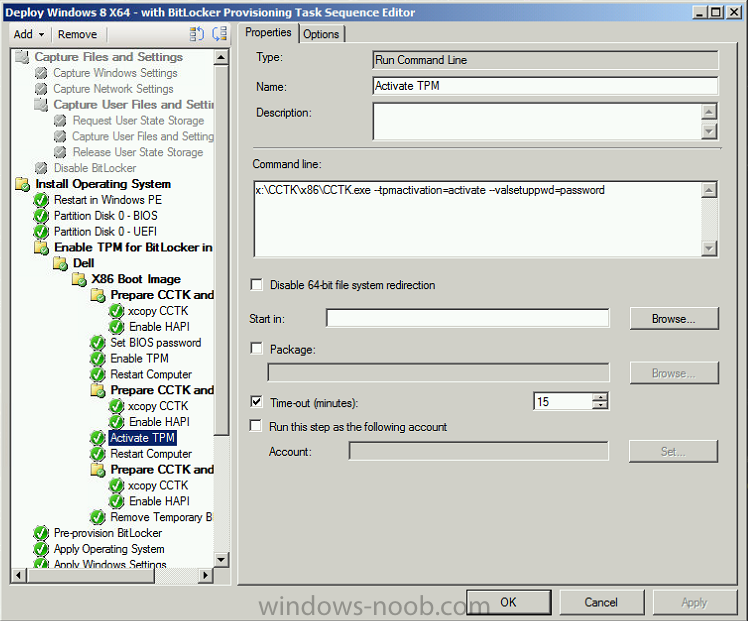Click the Name input field
Screen dimensions: 748x621
pyautogui.click(x=545, y=86)
